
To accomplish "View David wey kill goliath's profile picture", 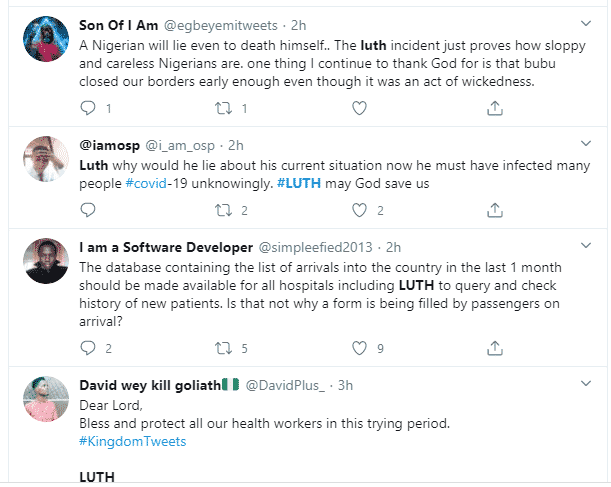I will click(x=44, y=400).
